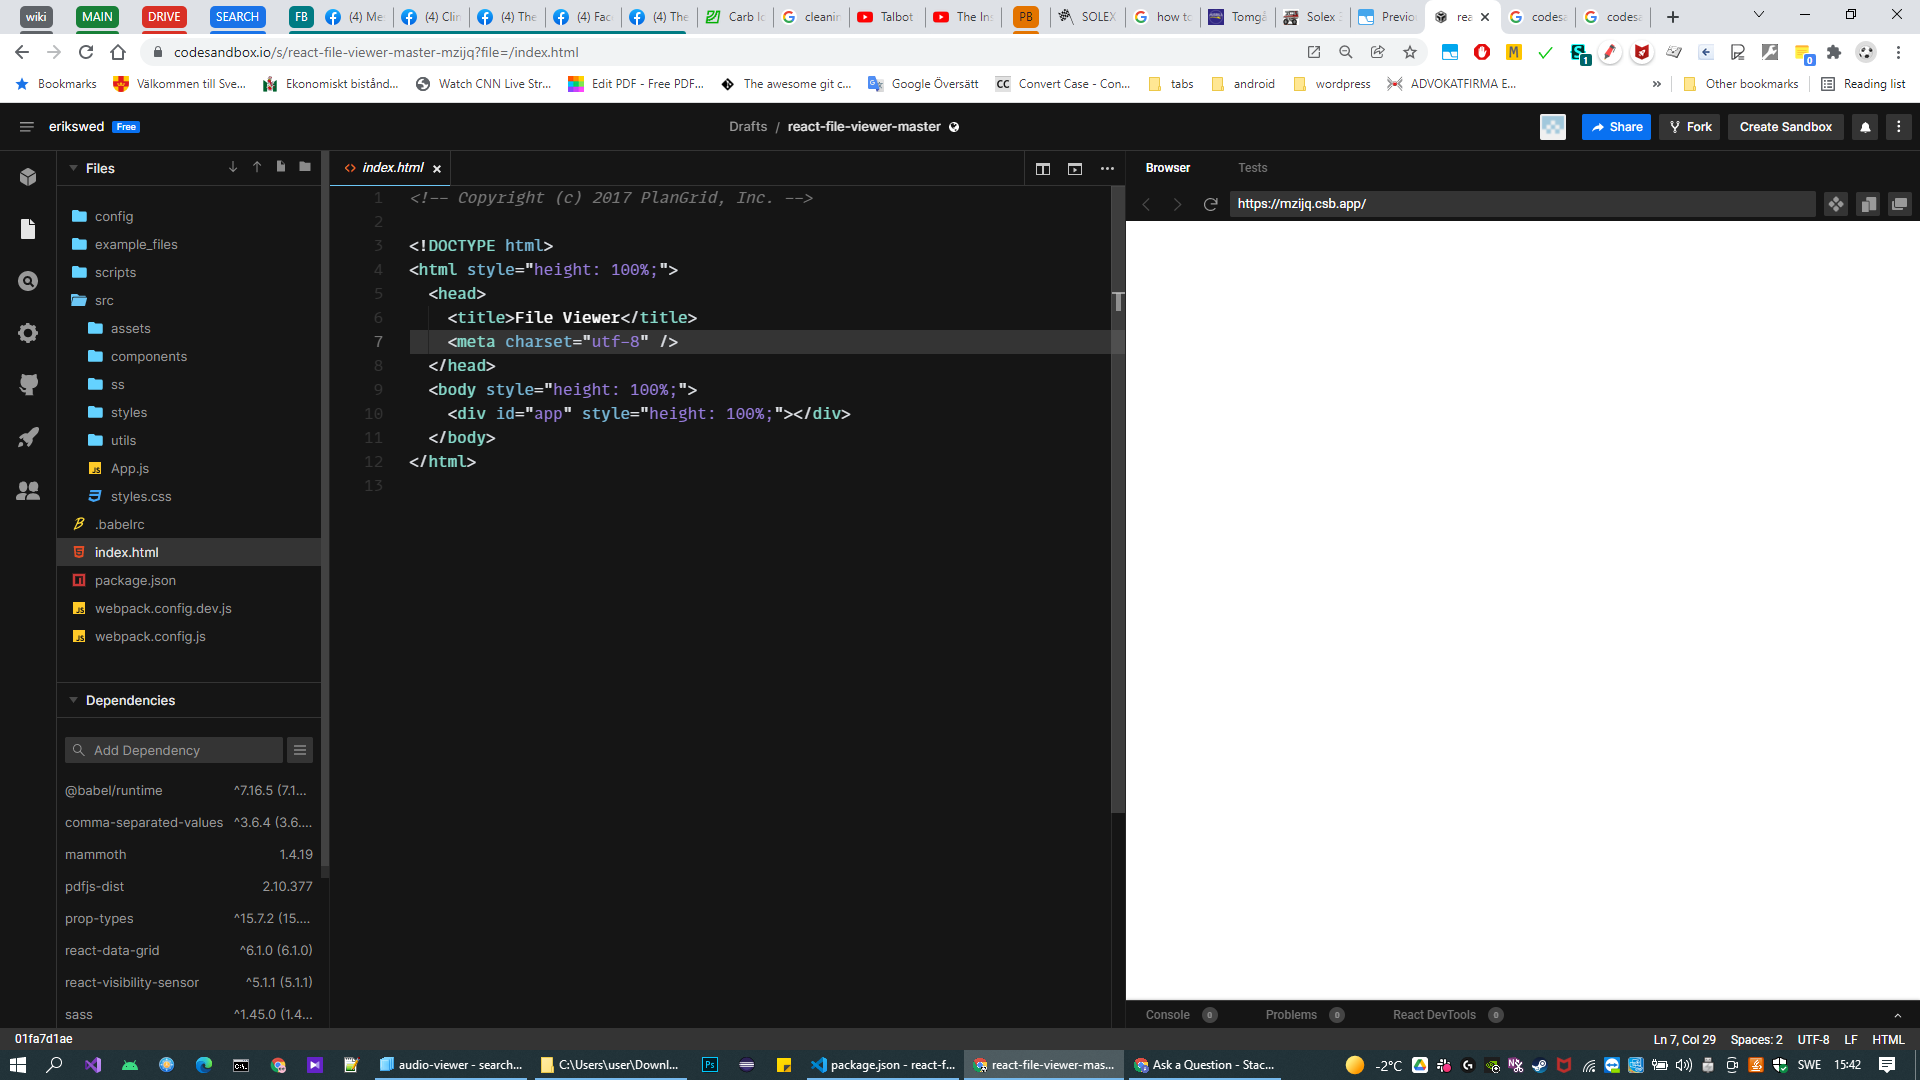1920x1080 pixels.
Task: Select package.json in the file tree
Action: click(136, 580)
